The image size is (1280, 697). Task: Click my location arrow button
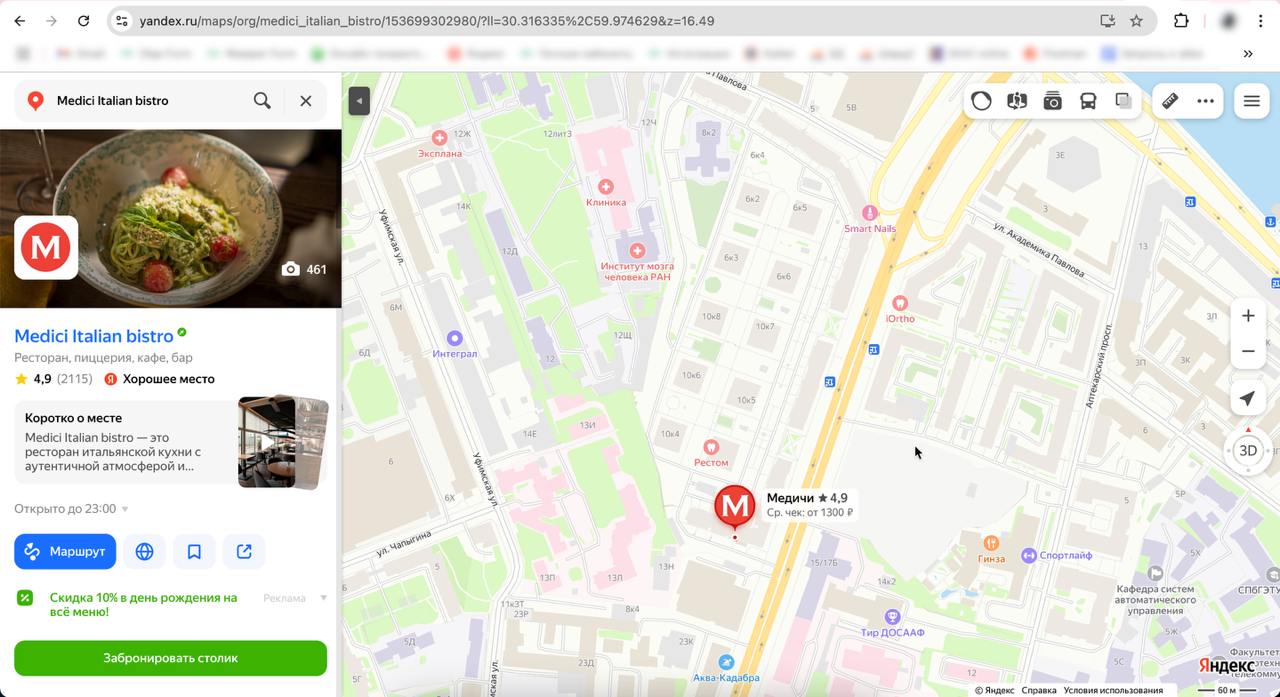[1247, 398]
